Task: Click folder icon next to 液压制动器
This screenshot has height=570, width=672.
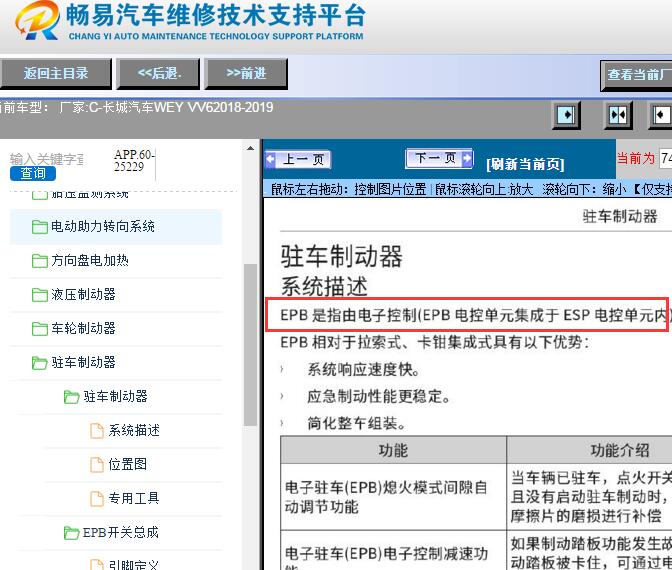Action: pyautogui.click(x=39, y=294)
